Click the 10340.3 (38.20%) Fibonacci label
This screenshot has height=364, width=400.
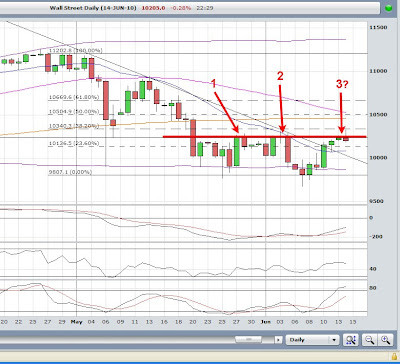[x=74, y=126]
